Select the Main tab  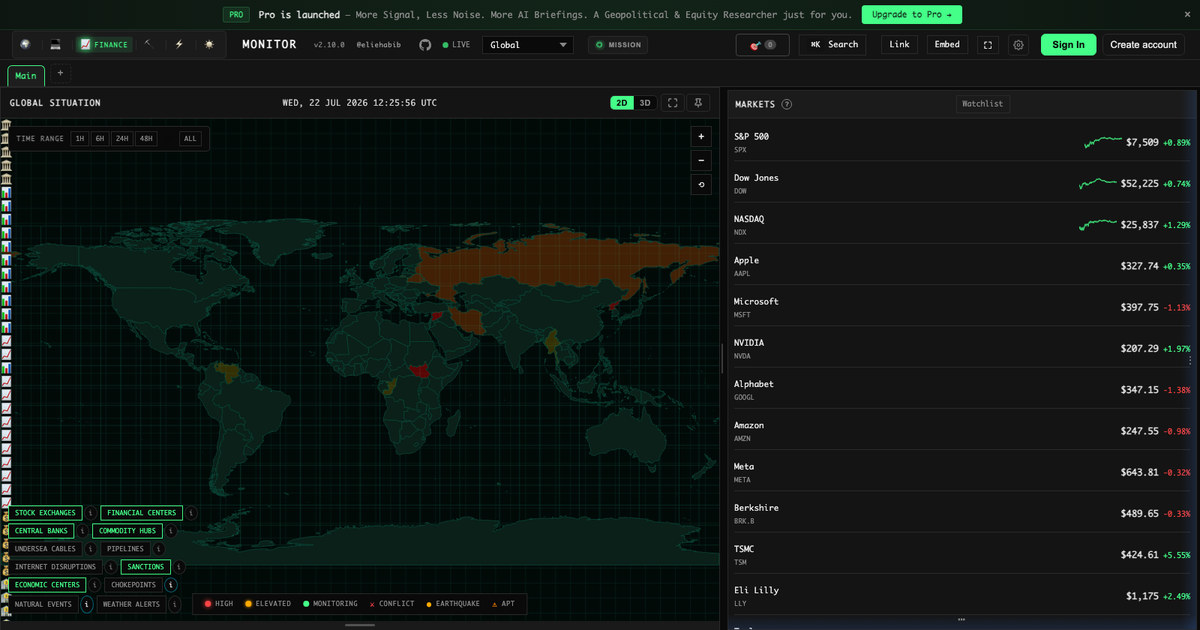click(x=26, y=76)
